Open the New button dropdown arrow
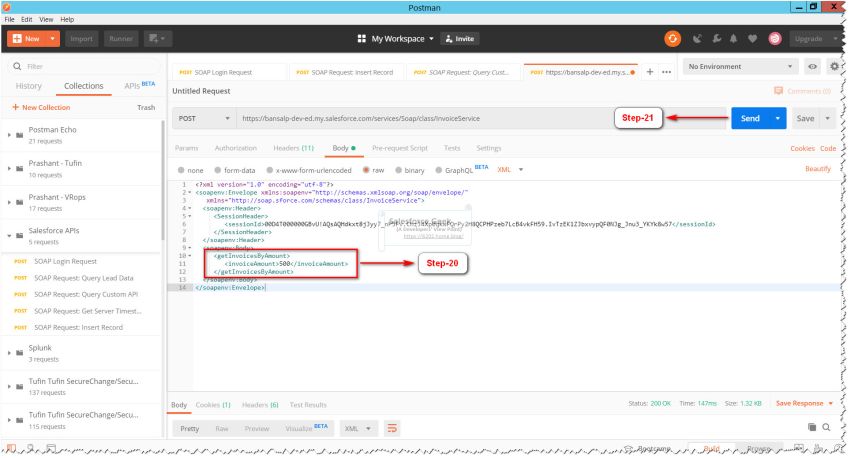Screen dimensions: 850x458 [x=52, y=38]
